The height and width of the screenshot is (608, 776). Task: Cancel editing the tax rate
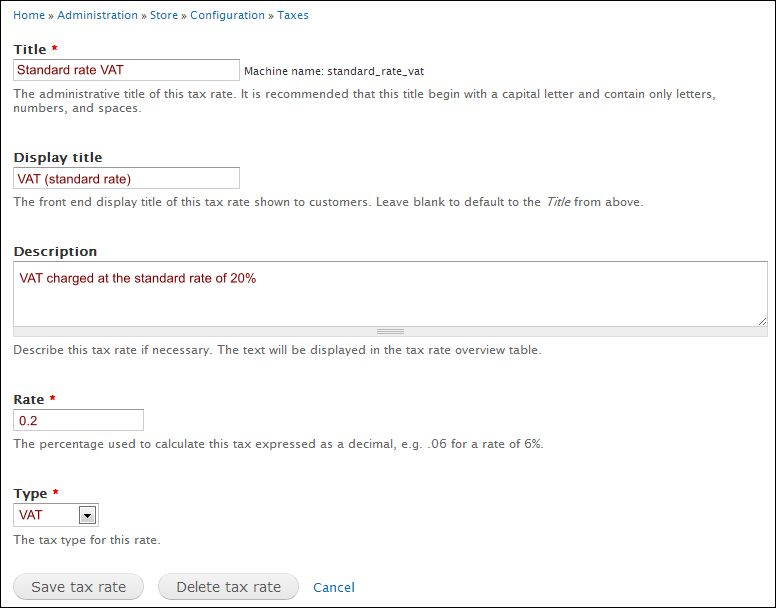(x=334, y=587)
